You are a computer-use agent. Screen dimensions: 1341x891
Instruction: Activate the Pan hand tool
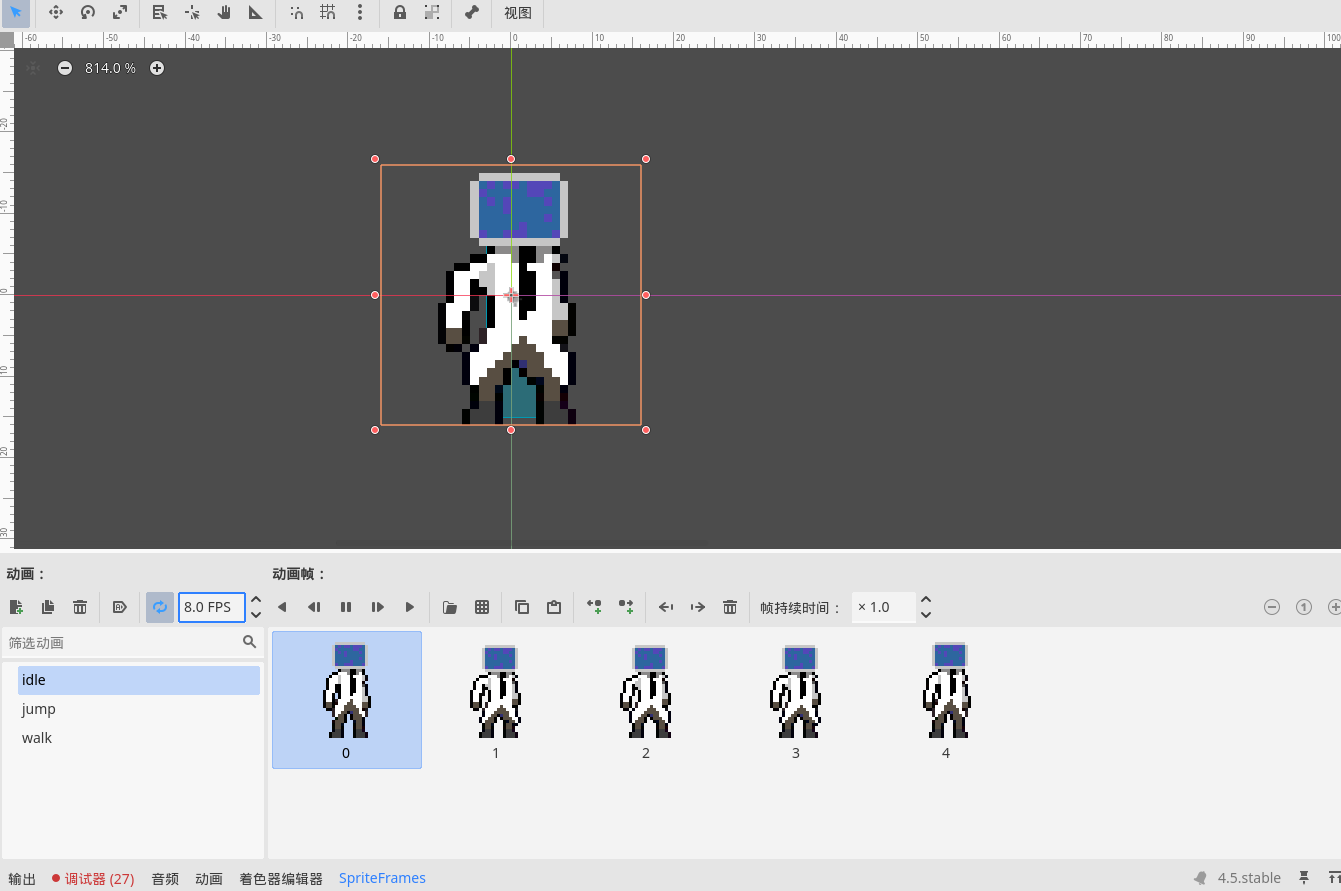[x=224, y=13]
